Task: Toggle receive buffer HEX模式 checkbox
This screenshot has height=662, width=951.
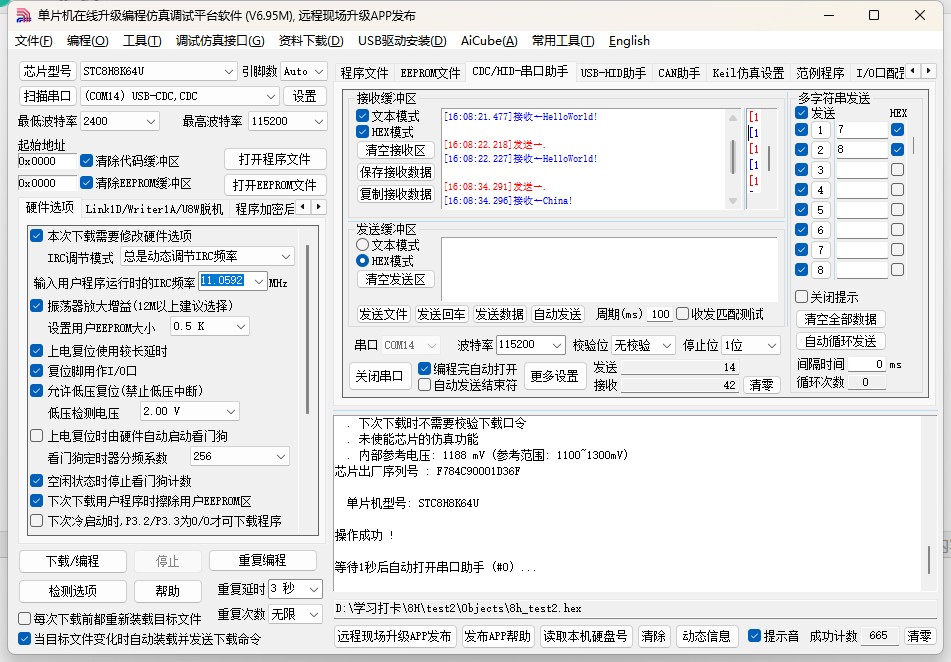Action: click(x=363, y=132)
